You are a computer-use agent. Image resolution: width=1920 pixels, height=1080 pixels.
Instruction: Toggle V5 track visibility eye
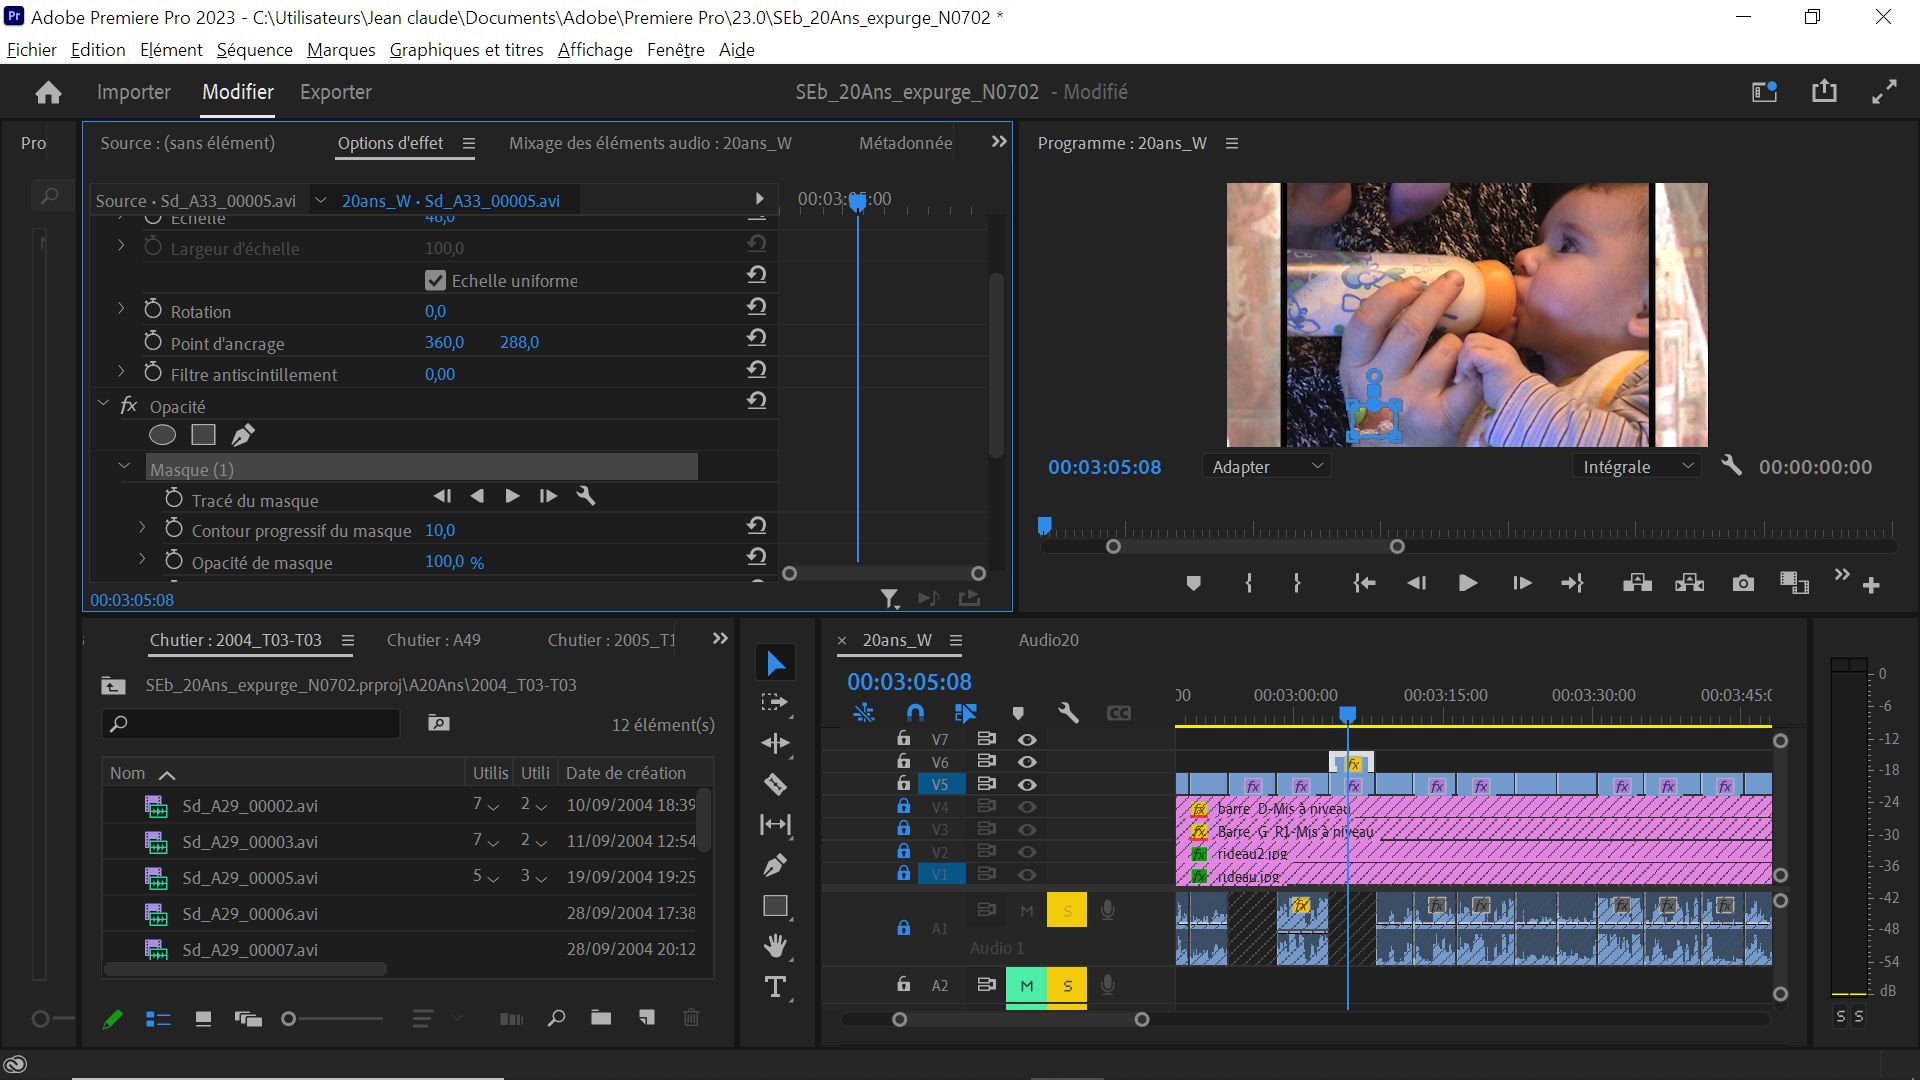(1027, 784)
